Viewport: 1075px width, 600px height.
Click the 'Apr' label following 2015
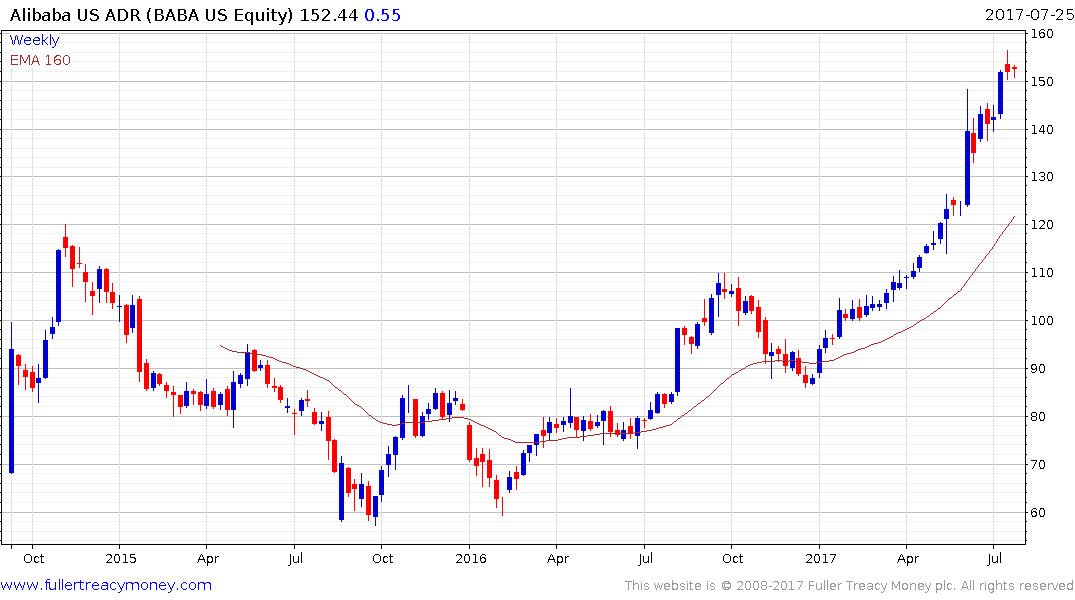pos(208,558)
